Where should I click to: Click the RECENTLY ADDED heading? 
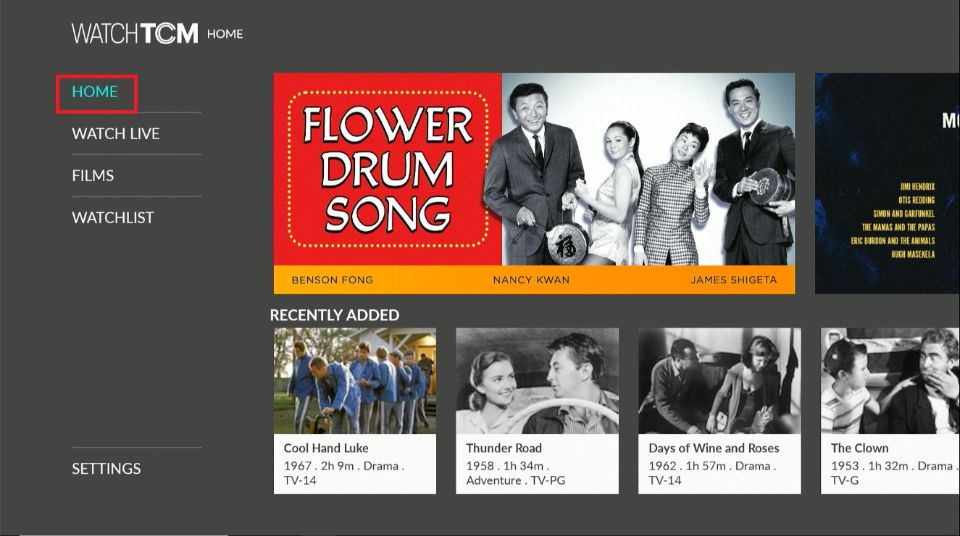[334, 315]
